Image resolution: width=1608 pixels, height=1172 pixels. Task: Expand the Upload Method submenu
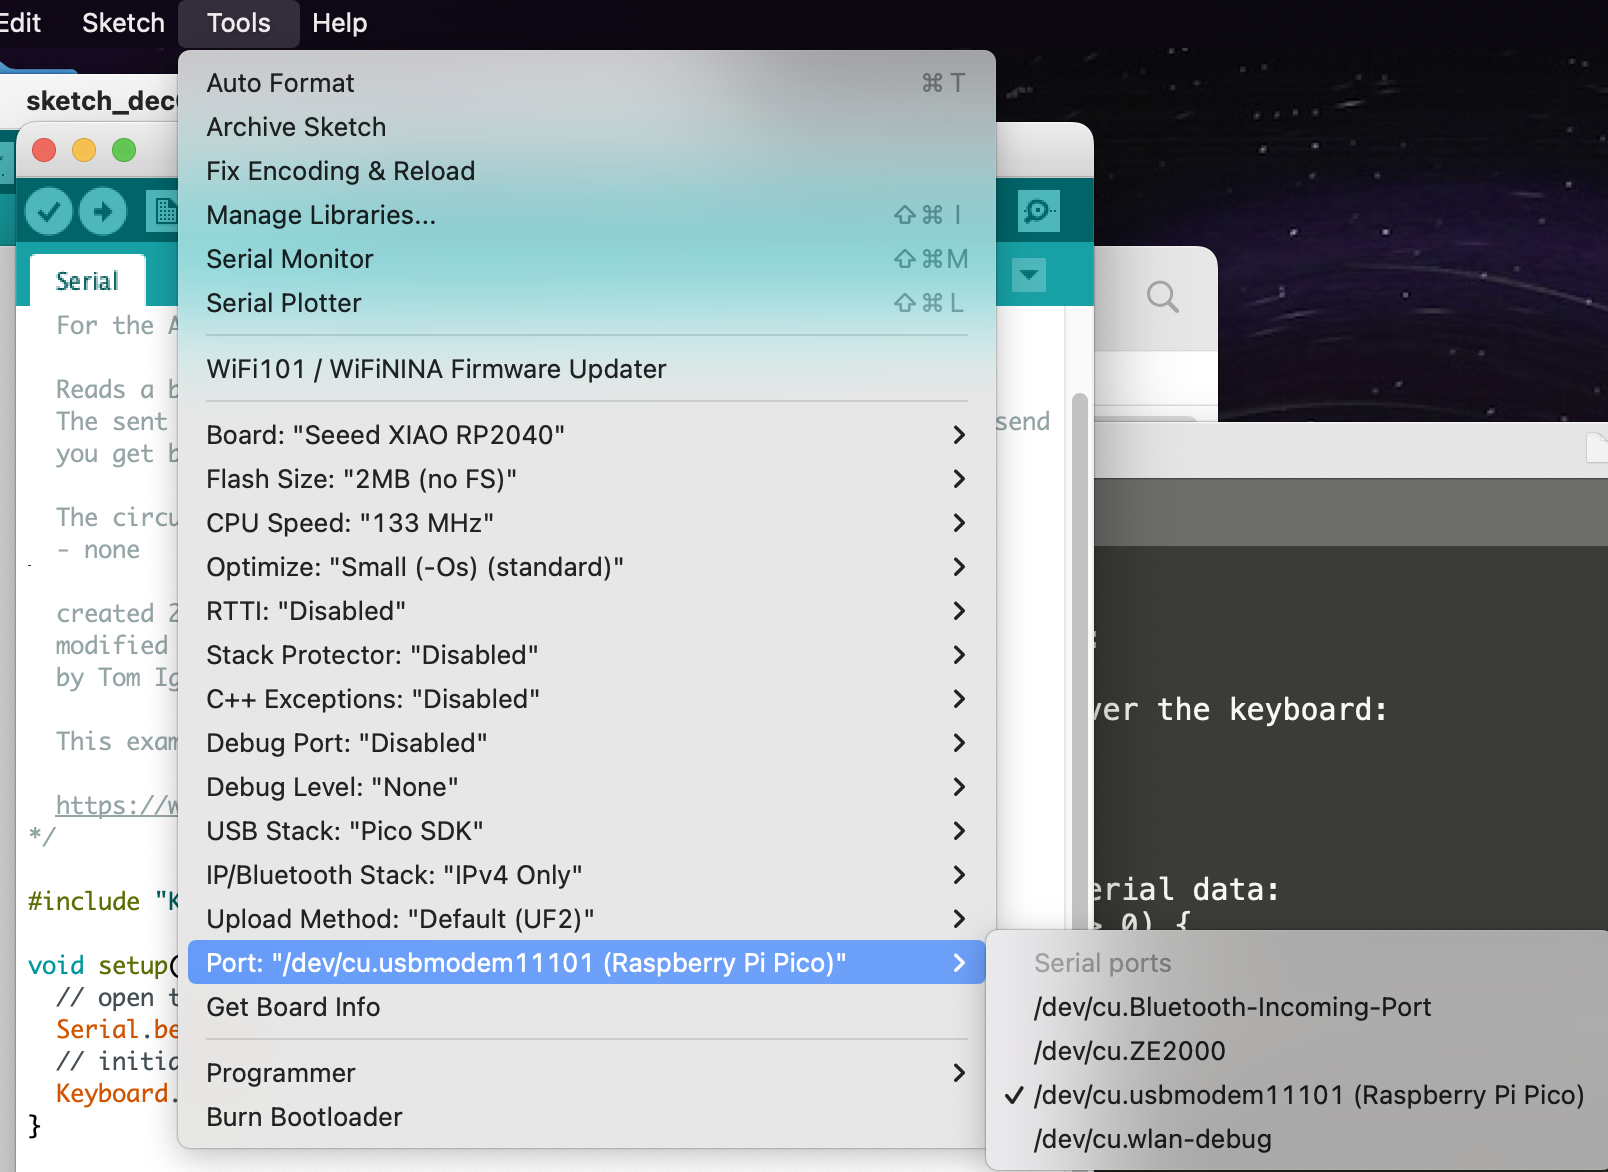click(586, 919)
